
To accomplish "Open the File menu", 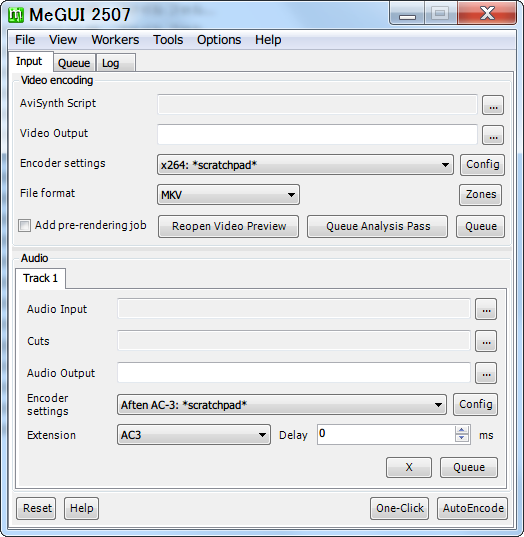I will point(25,40).
